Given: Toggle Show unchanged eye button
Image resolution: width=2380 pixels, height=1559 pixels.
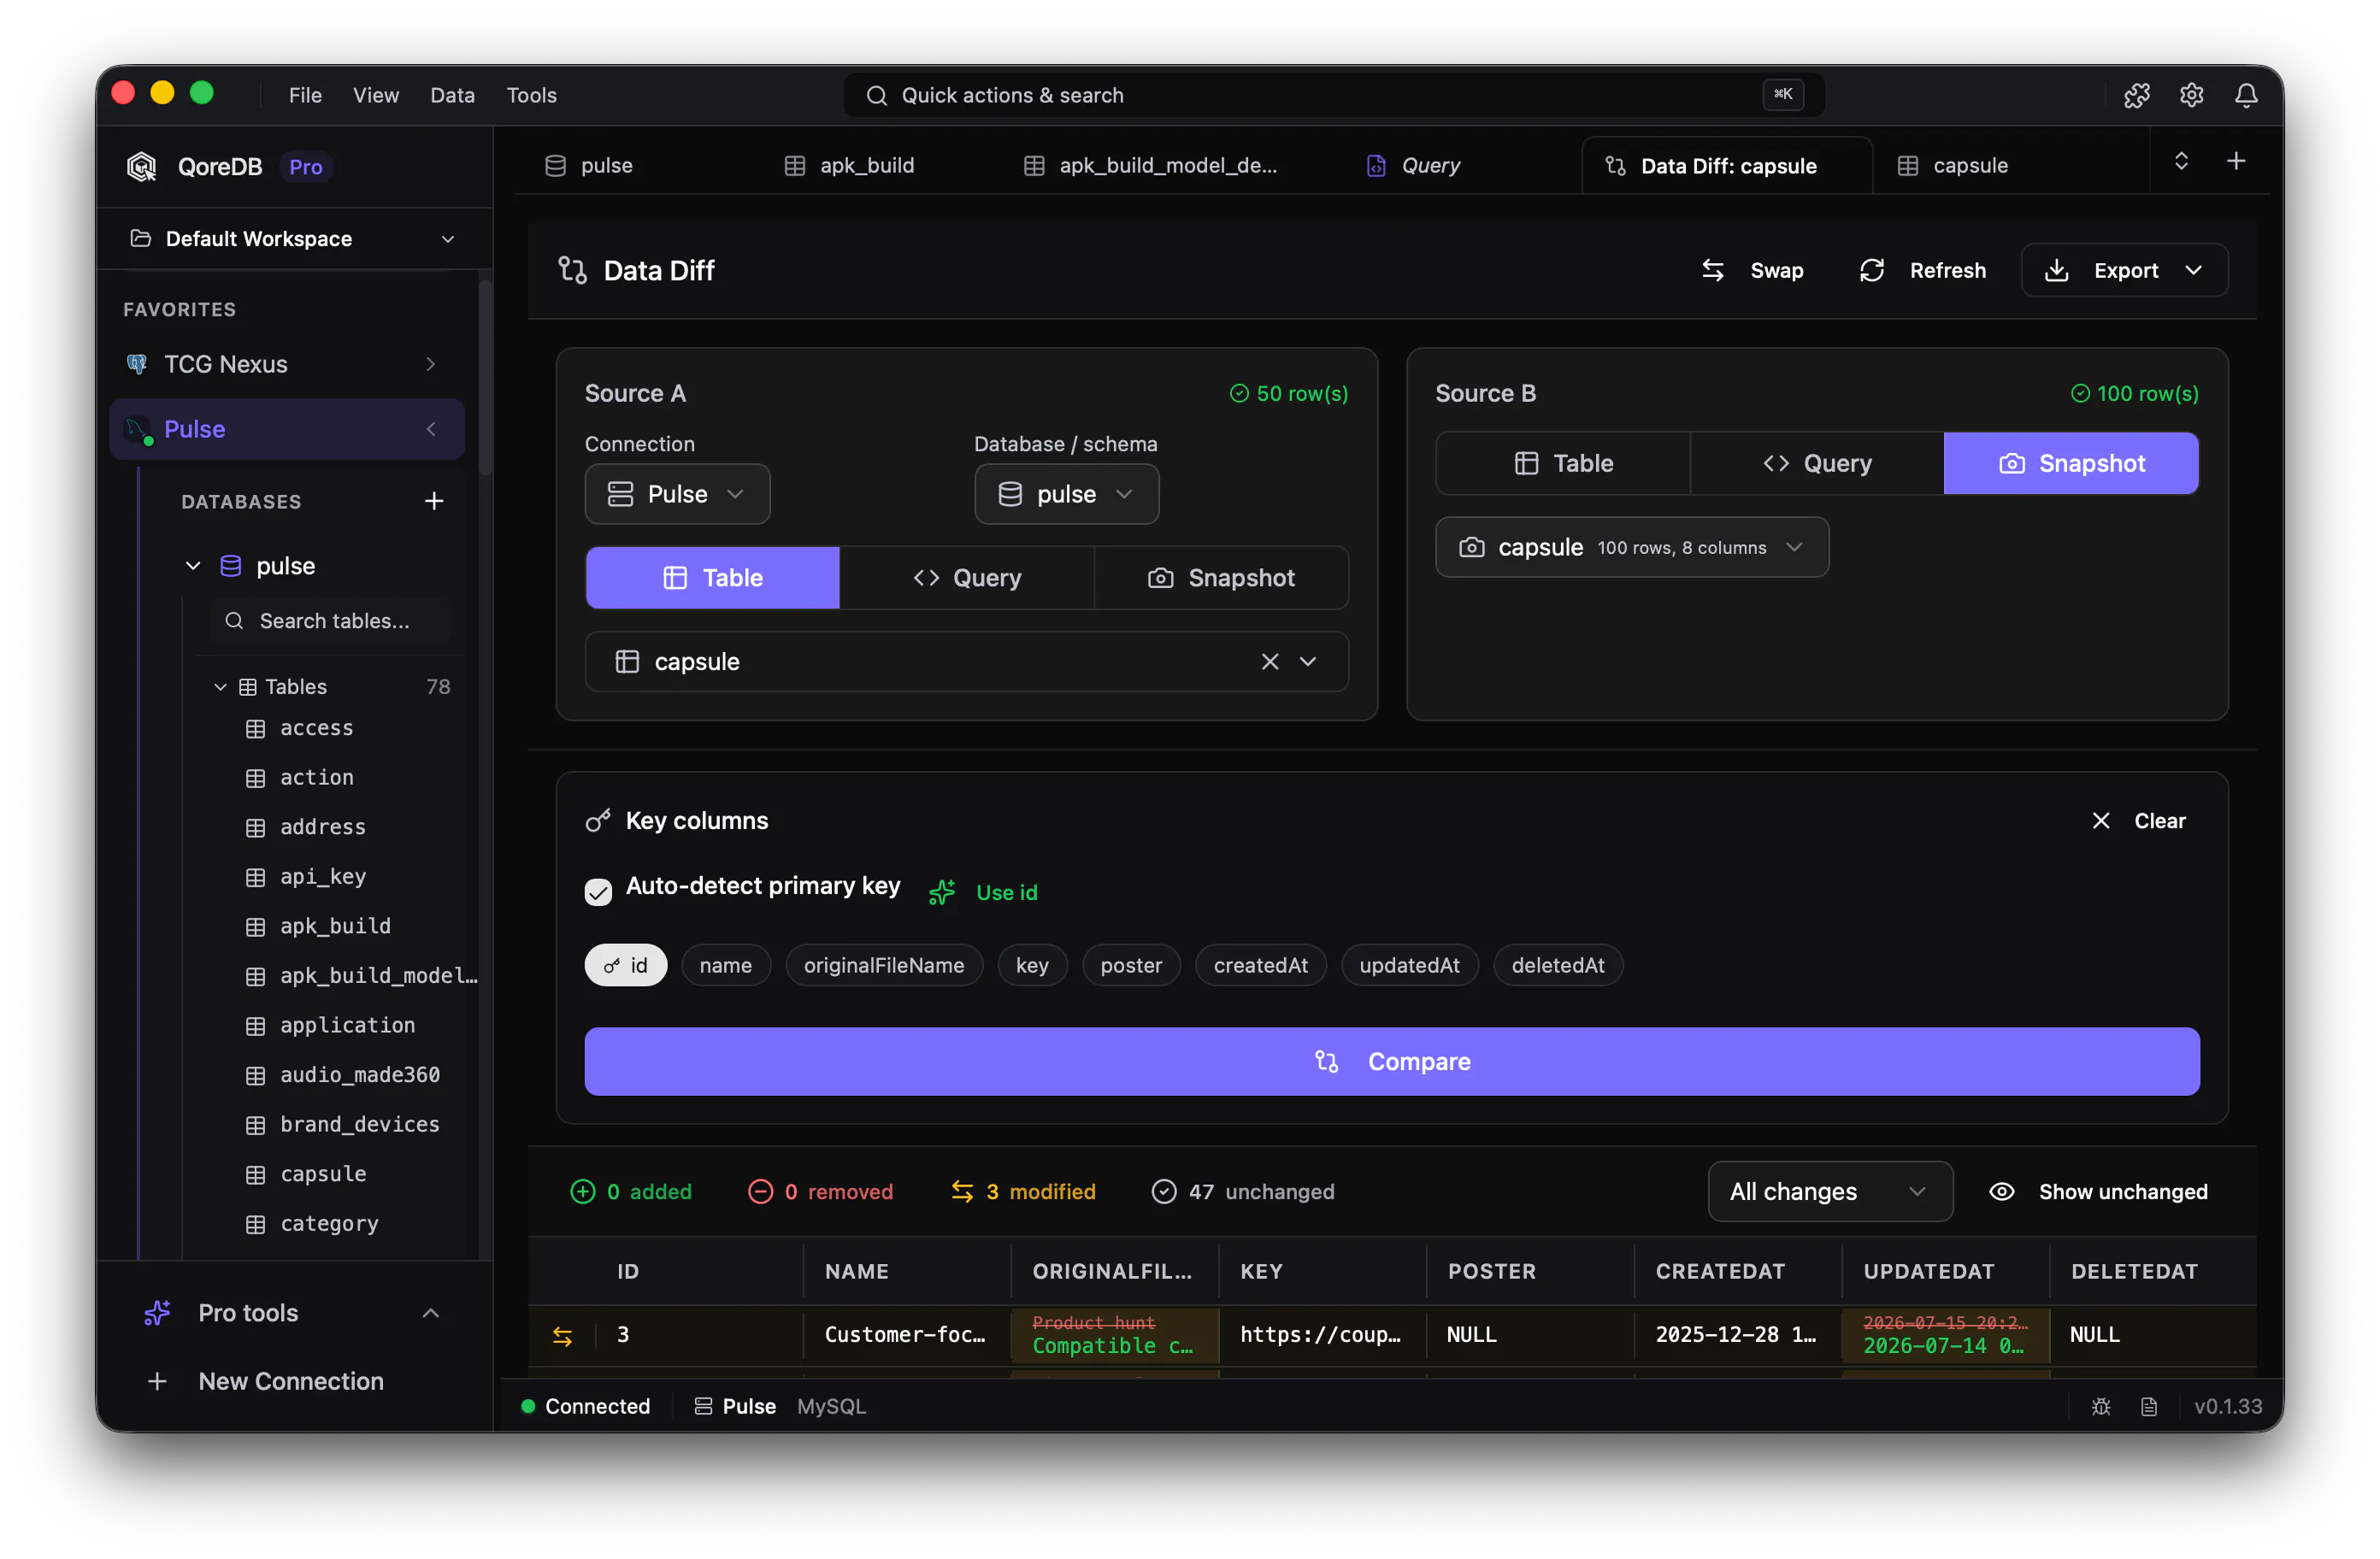Looking at the screenshot, I should (x=2098, y=1191).
